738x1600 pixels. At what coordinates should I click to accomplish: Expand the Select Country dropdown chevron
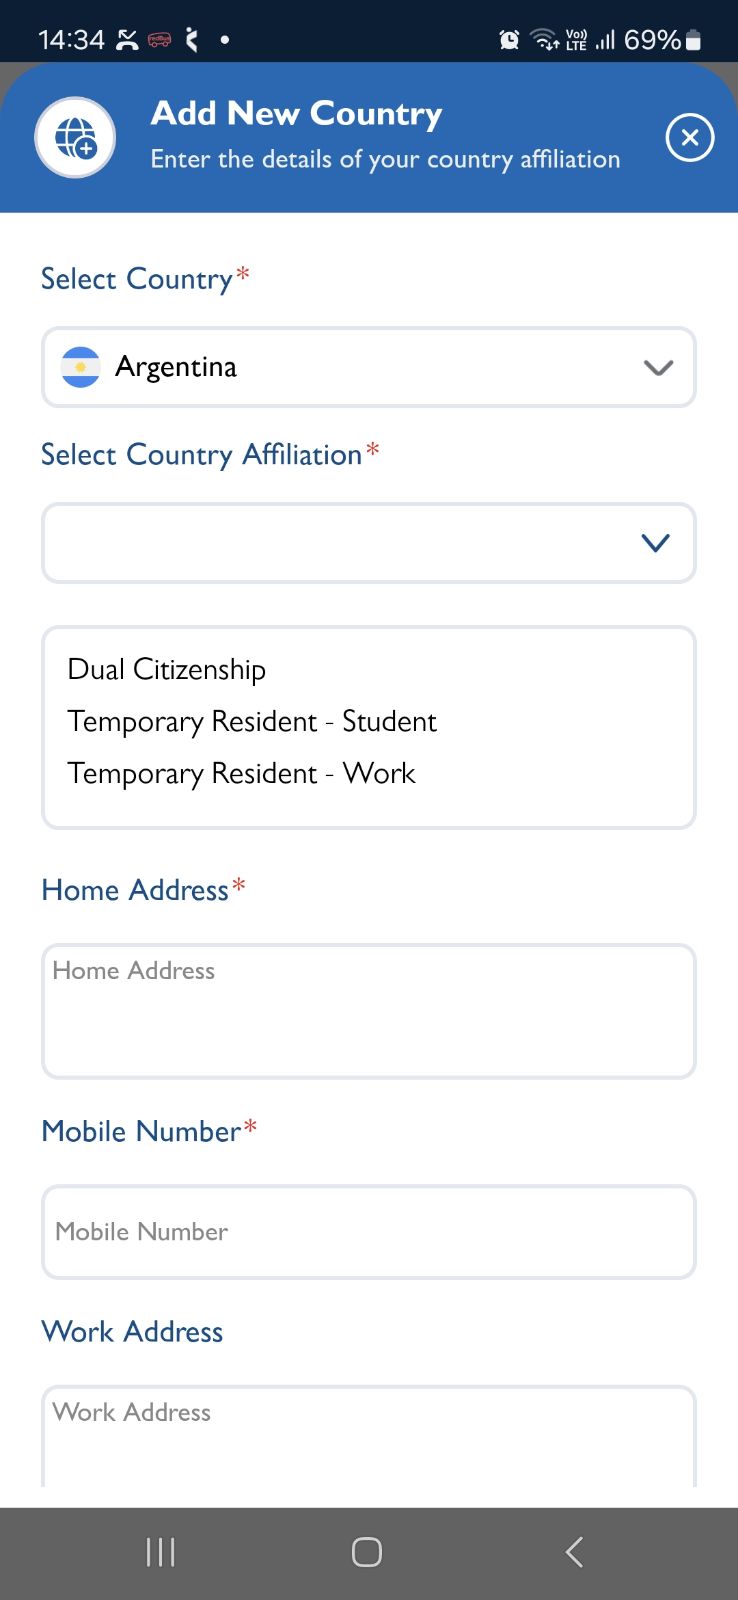pyautogui.click(x=657, y=368)
